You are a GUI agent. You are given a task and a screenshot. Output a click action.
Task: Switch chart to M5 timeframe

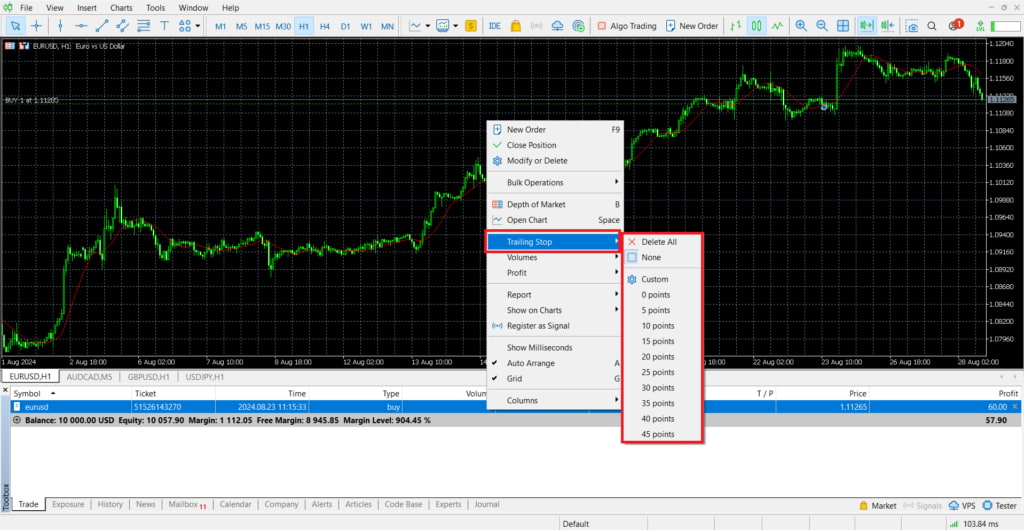[x=242, y=26]
